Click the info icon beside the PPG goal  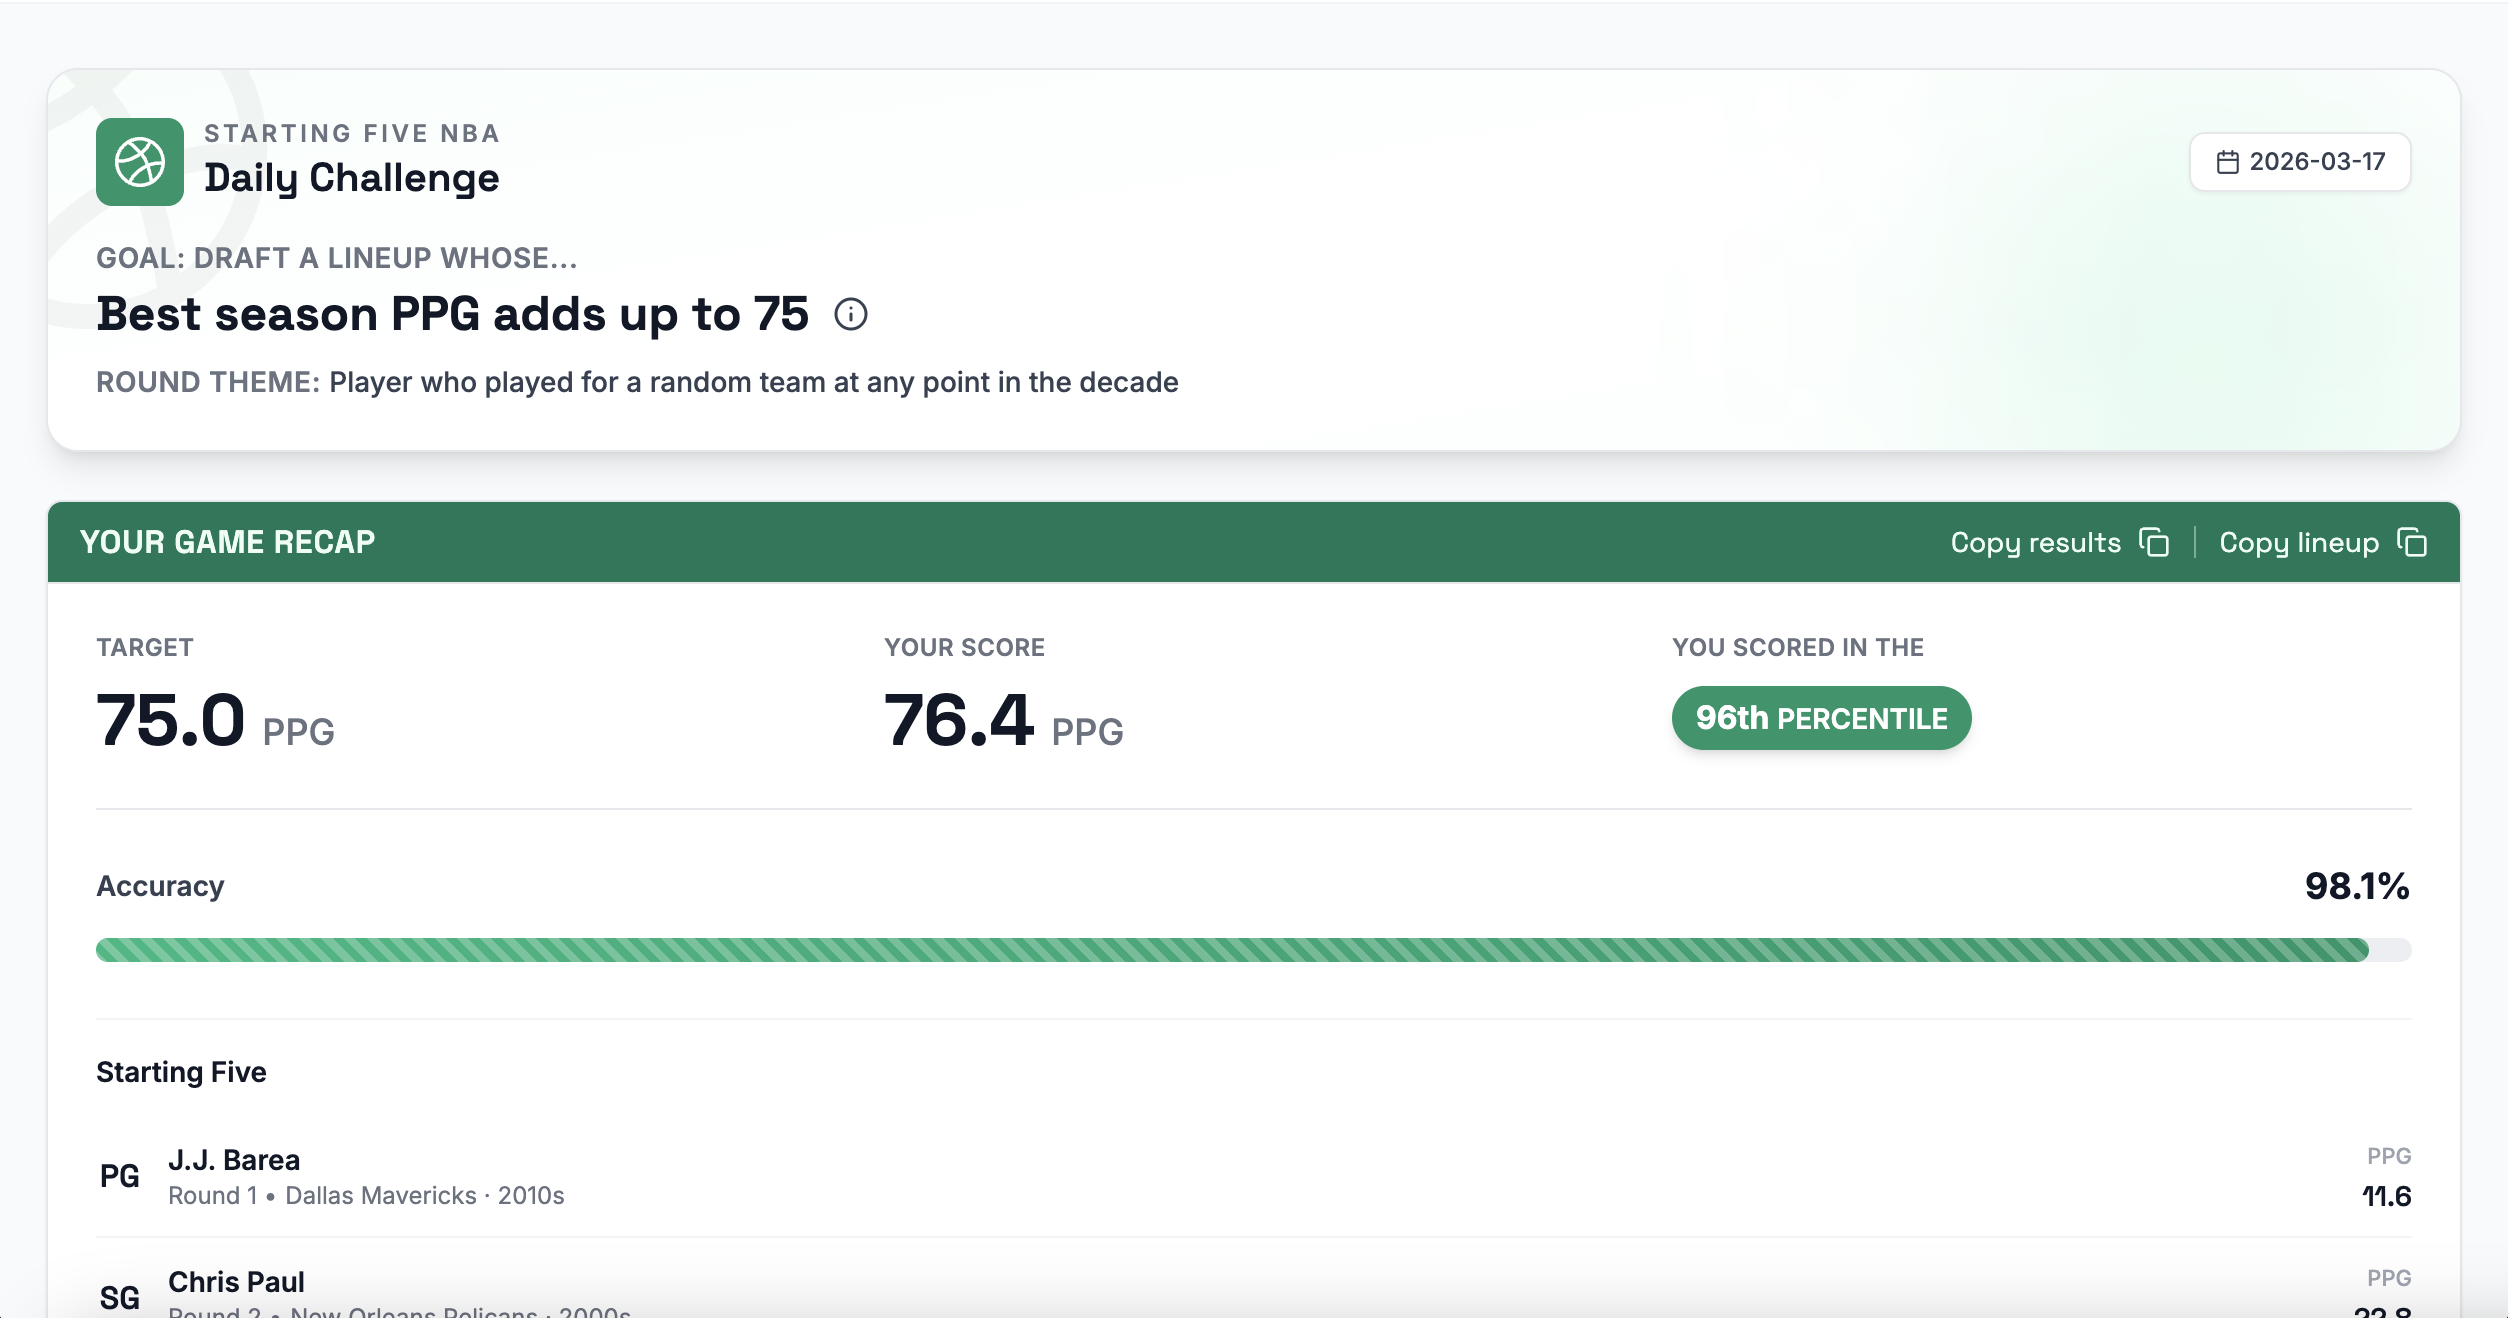click(851, 315)
